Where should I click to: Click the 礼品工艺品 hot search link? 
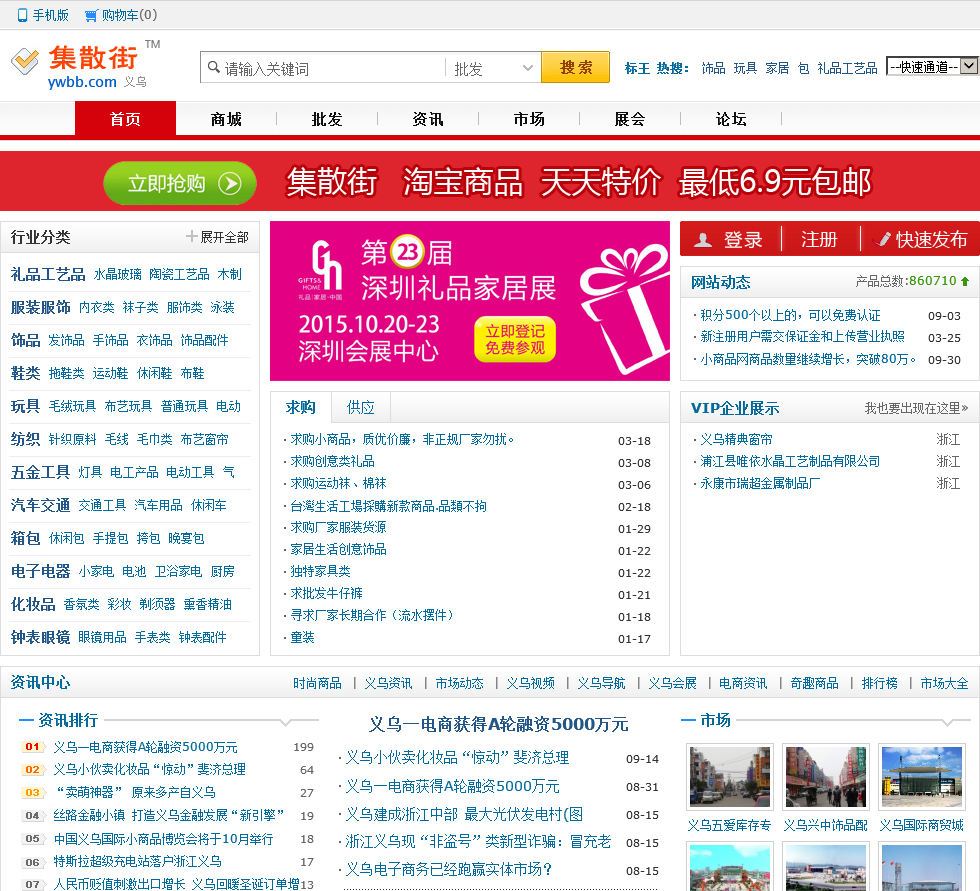click(848, 67)
